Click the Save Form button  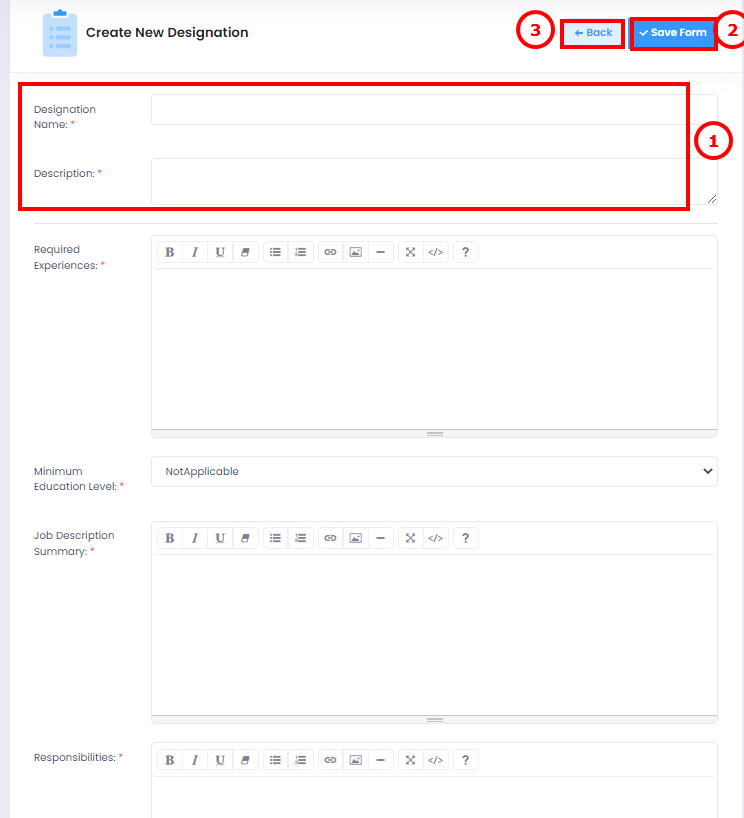673,33
